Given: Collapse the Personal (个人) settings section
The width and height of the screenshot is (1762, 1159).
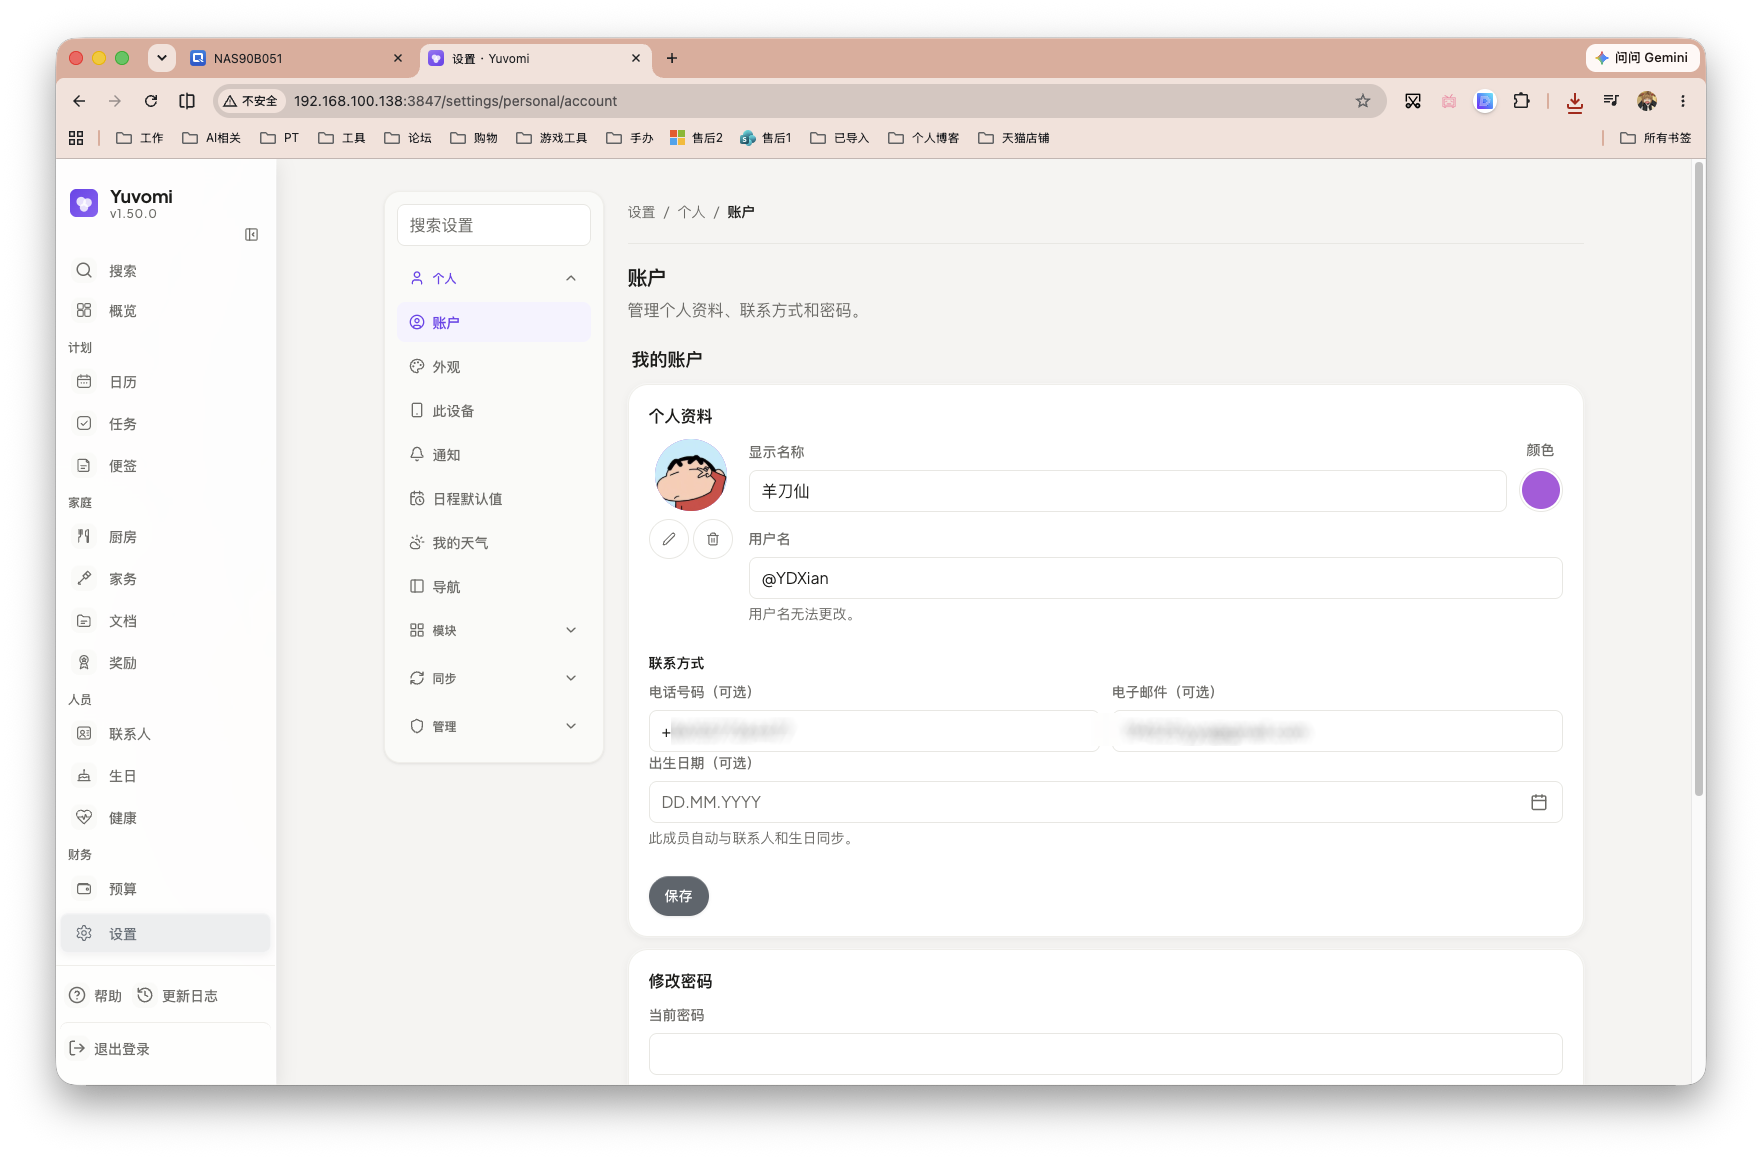Looking at the screenshot, I should coord(494,278).
